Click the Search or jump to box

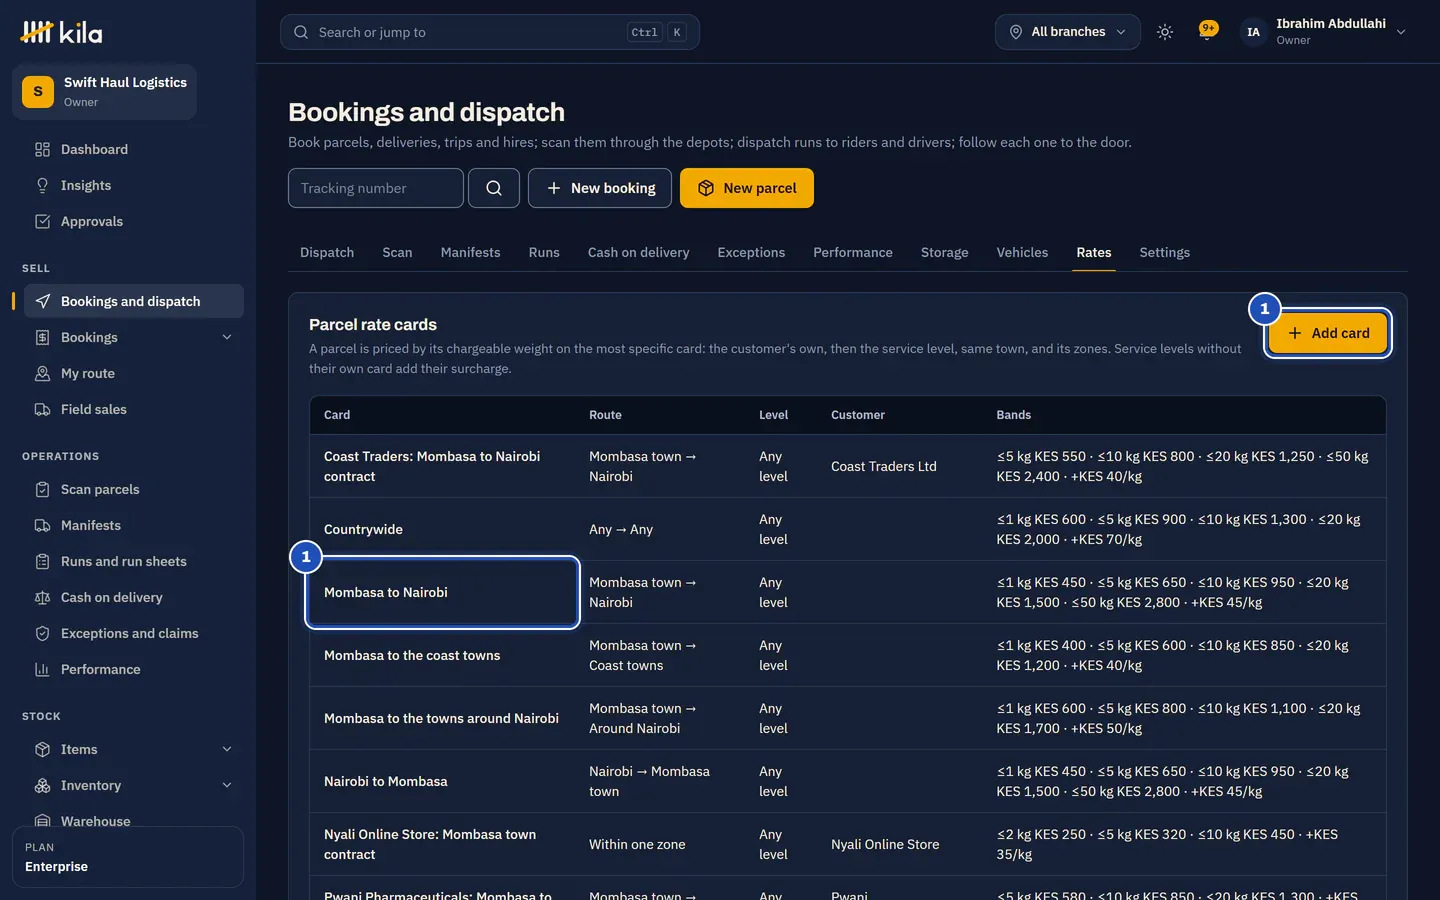(490, 32)
